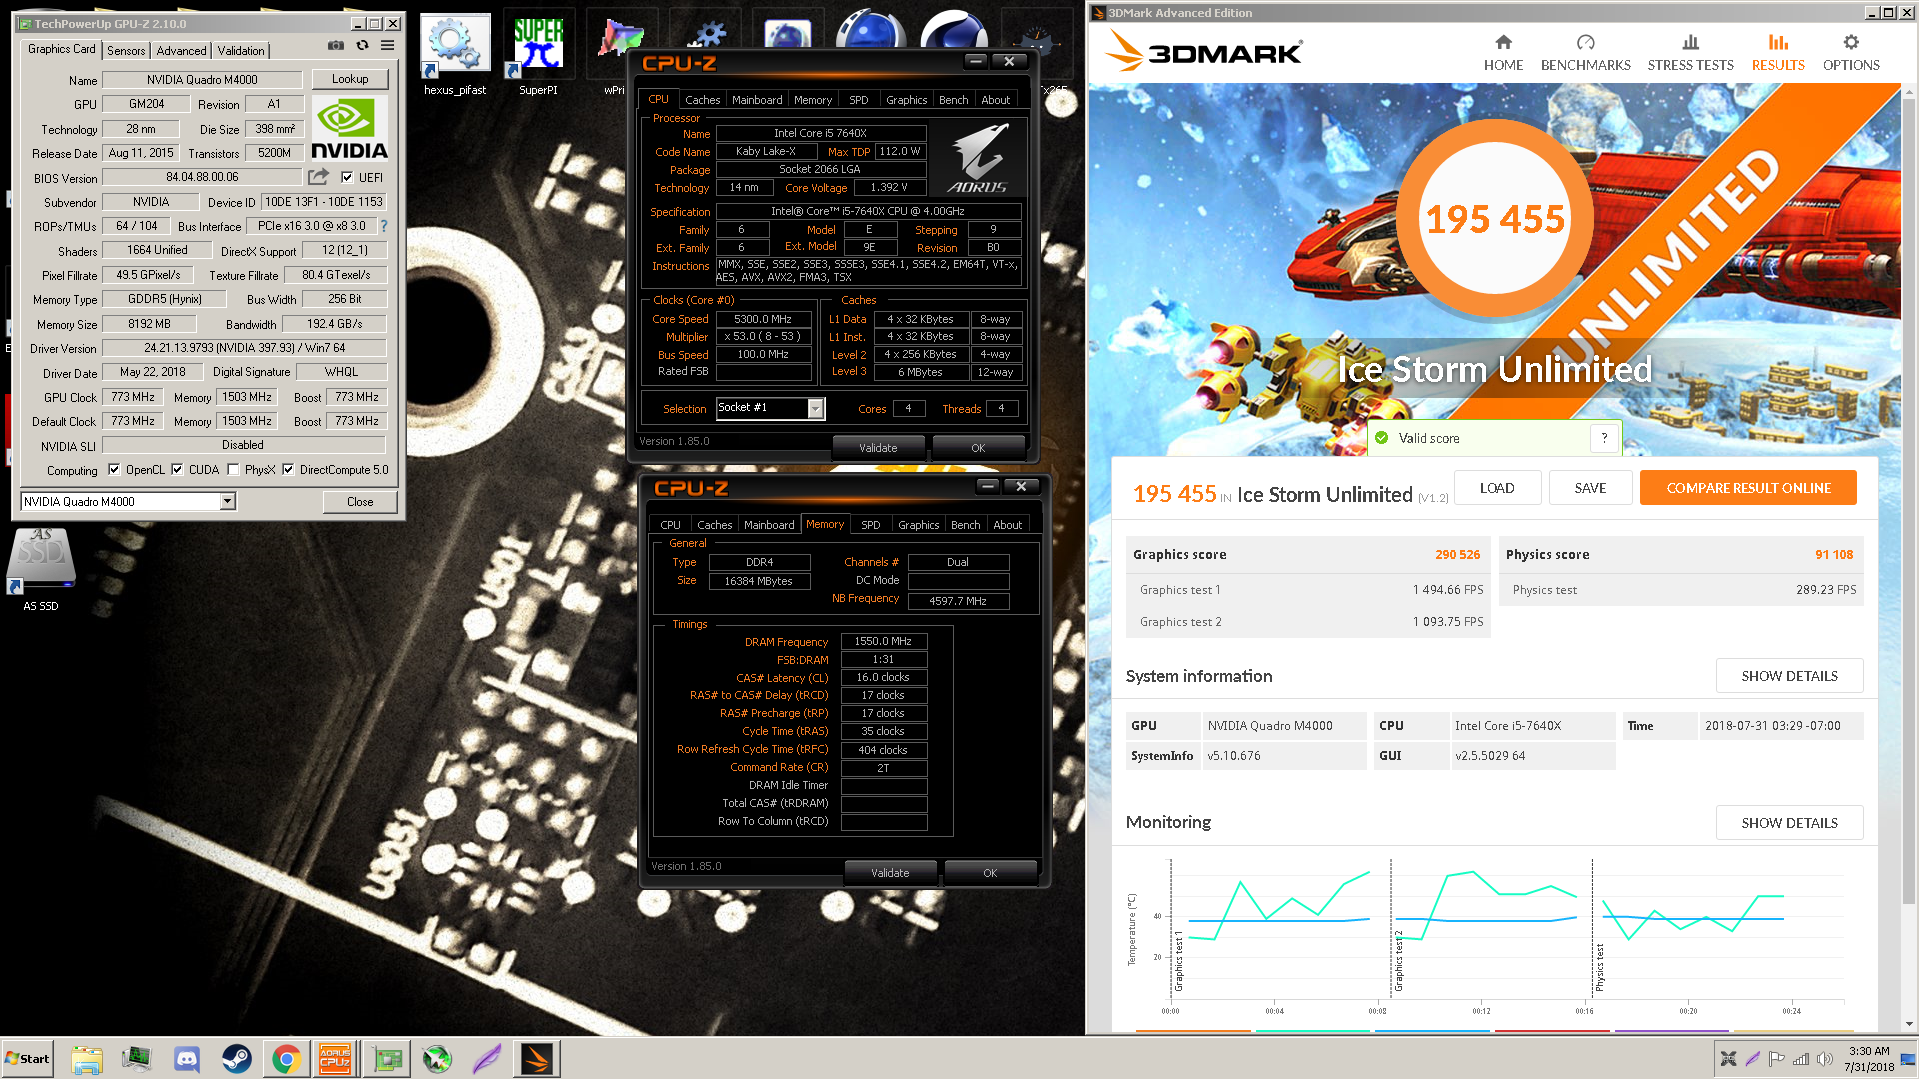Screen dimensions: 1919x1079
Task: Toggle the UEFI checkbox in GPU-Z
Action: click(347, 177)
